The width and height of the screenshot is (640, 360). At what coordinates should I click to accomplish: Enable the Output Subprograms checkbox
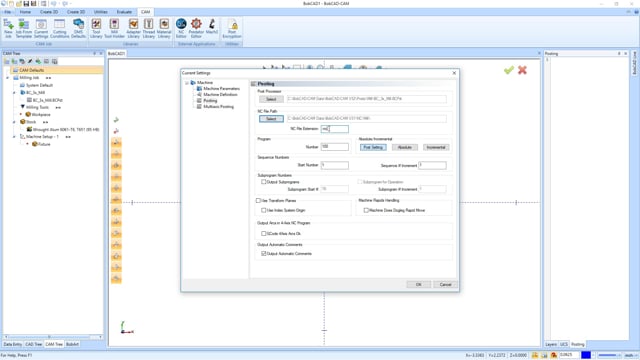coord(264,182)
